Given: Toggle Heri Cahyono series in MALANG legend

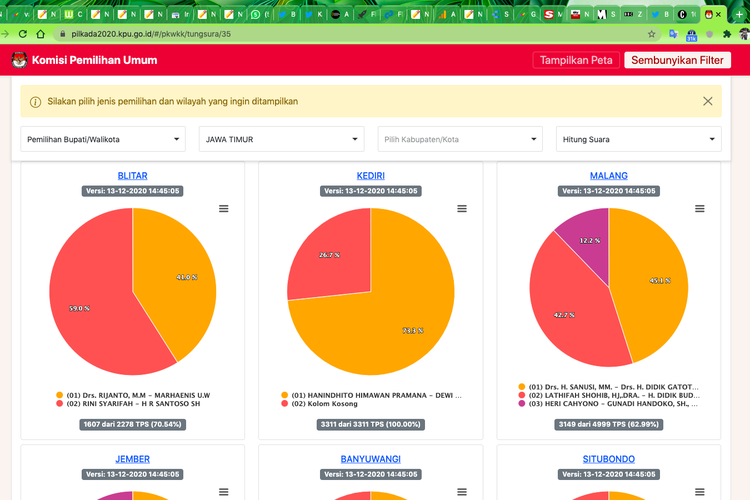Looking at the screenshot, I should [x=612, y=405].
